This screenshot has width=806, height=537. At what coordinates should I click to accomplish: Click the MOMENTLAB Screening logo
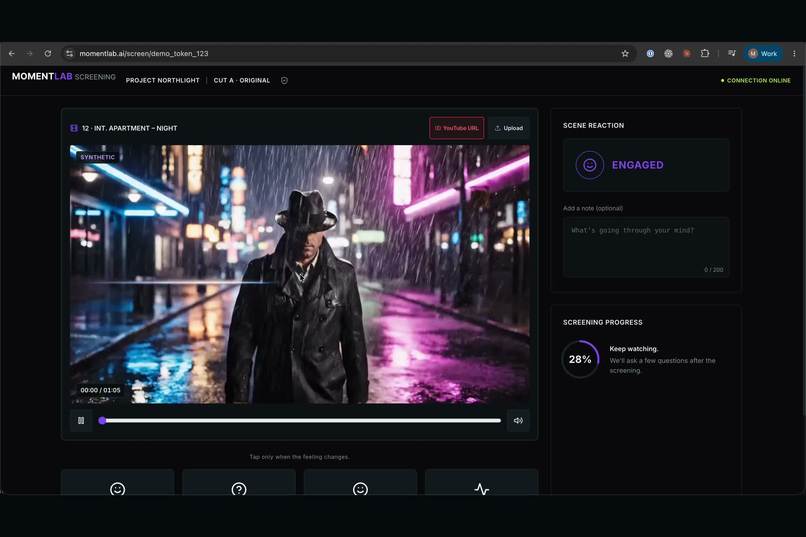63,77
